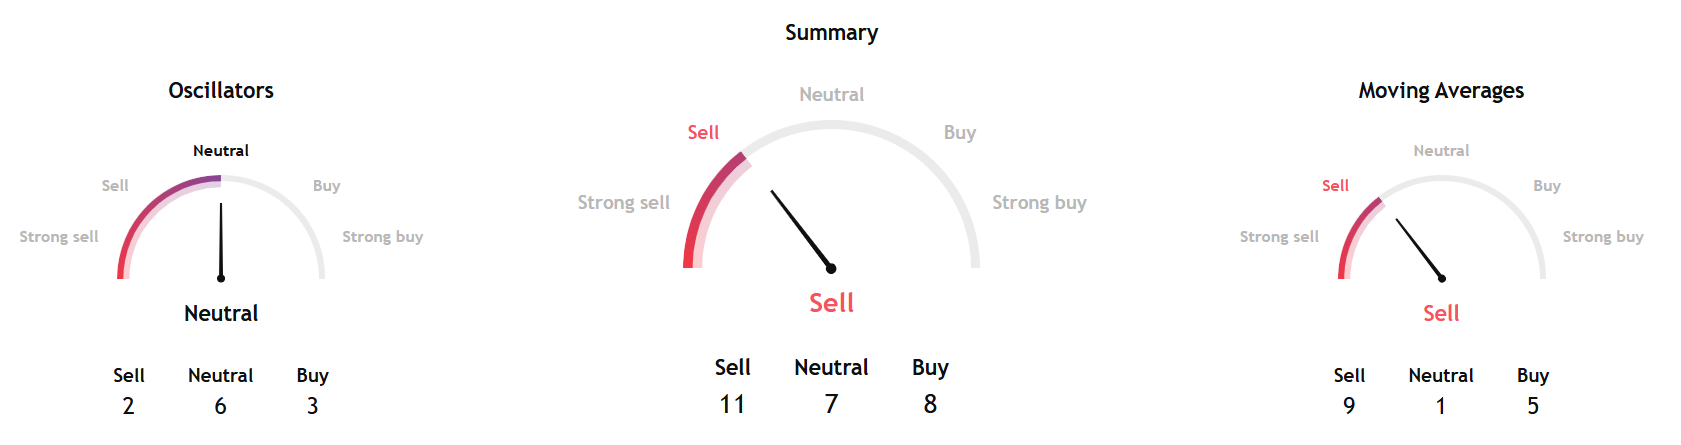Click the Moving Averages gauge needle

1419,249
